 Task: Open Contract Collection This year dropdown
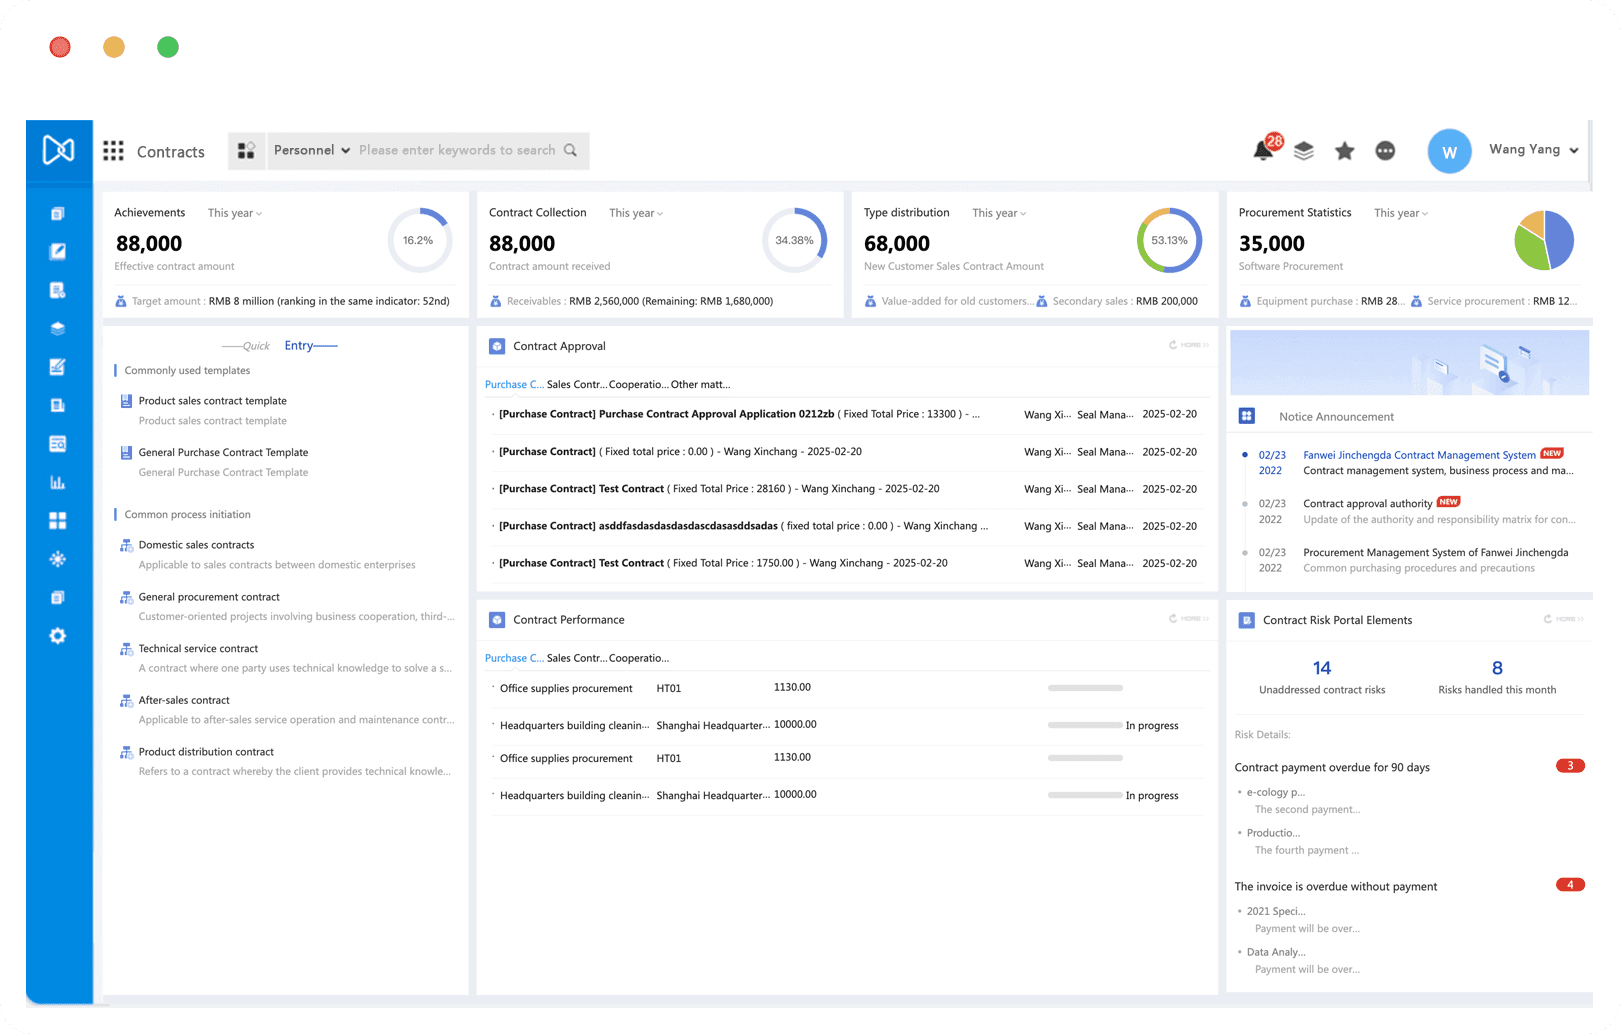click(636, 213)
